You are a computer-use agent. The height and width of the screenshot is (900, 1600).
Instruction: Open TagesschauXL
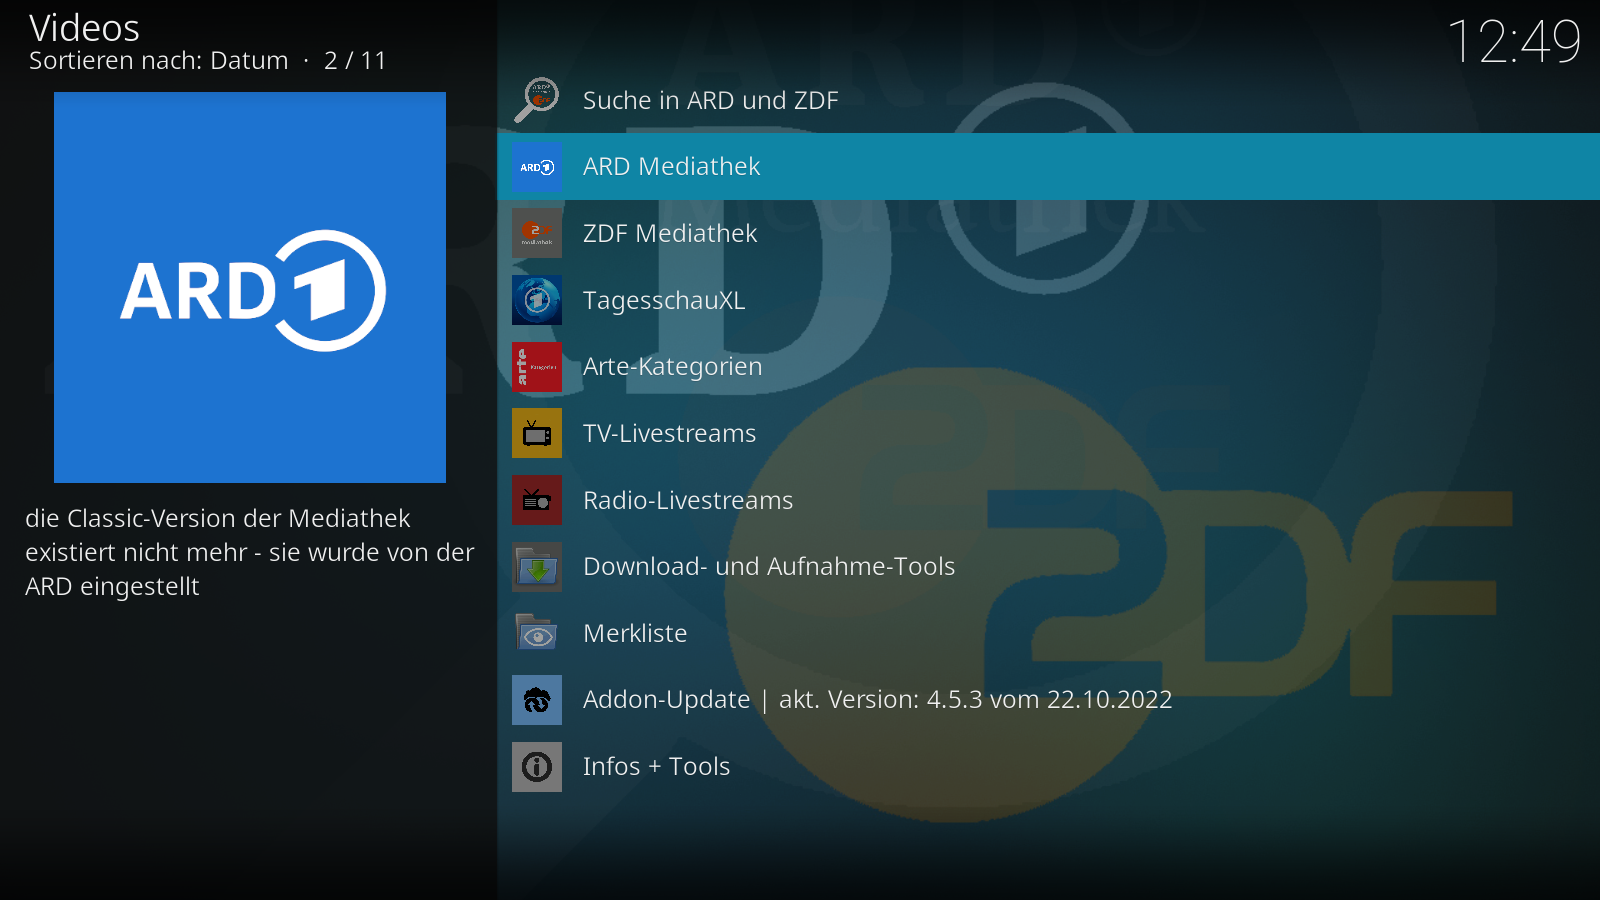click(x=1048, y=300)
